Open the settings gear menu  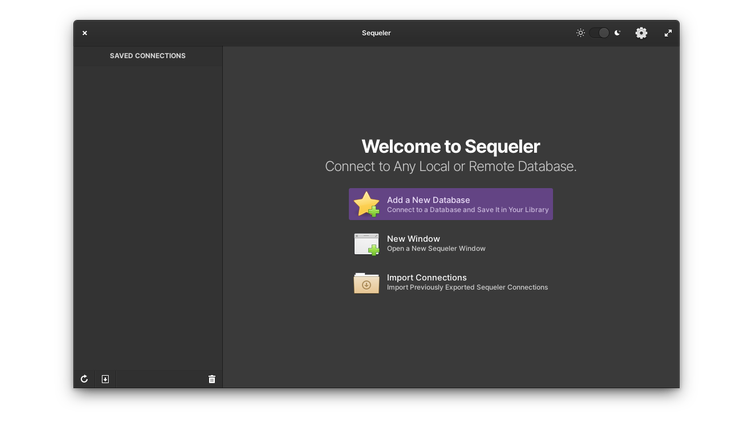click(641, 33)
